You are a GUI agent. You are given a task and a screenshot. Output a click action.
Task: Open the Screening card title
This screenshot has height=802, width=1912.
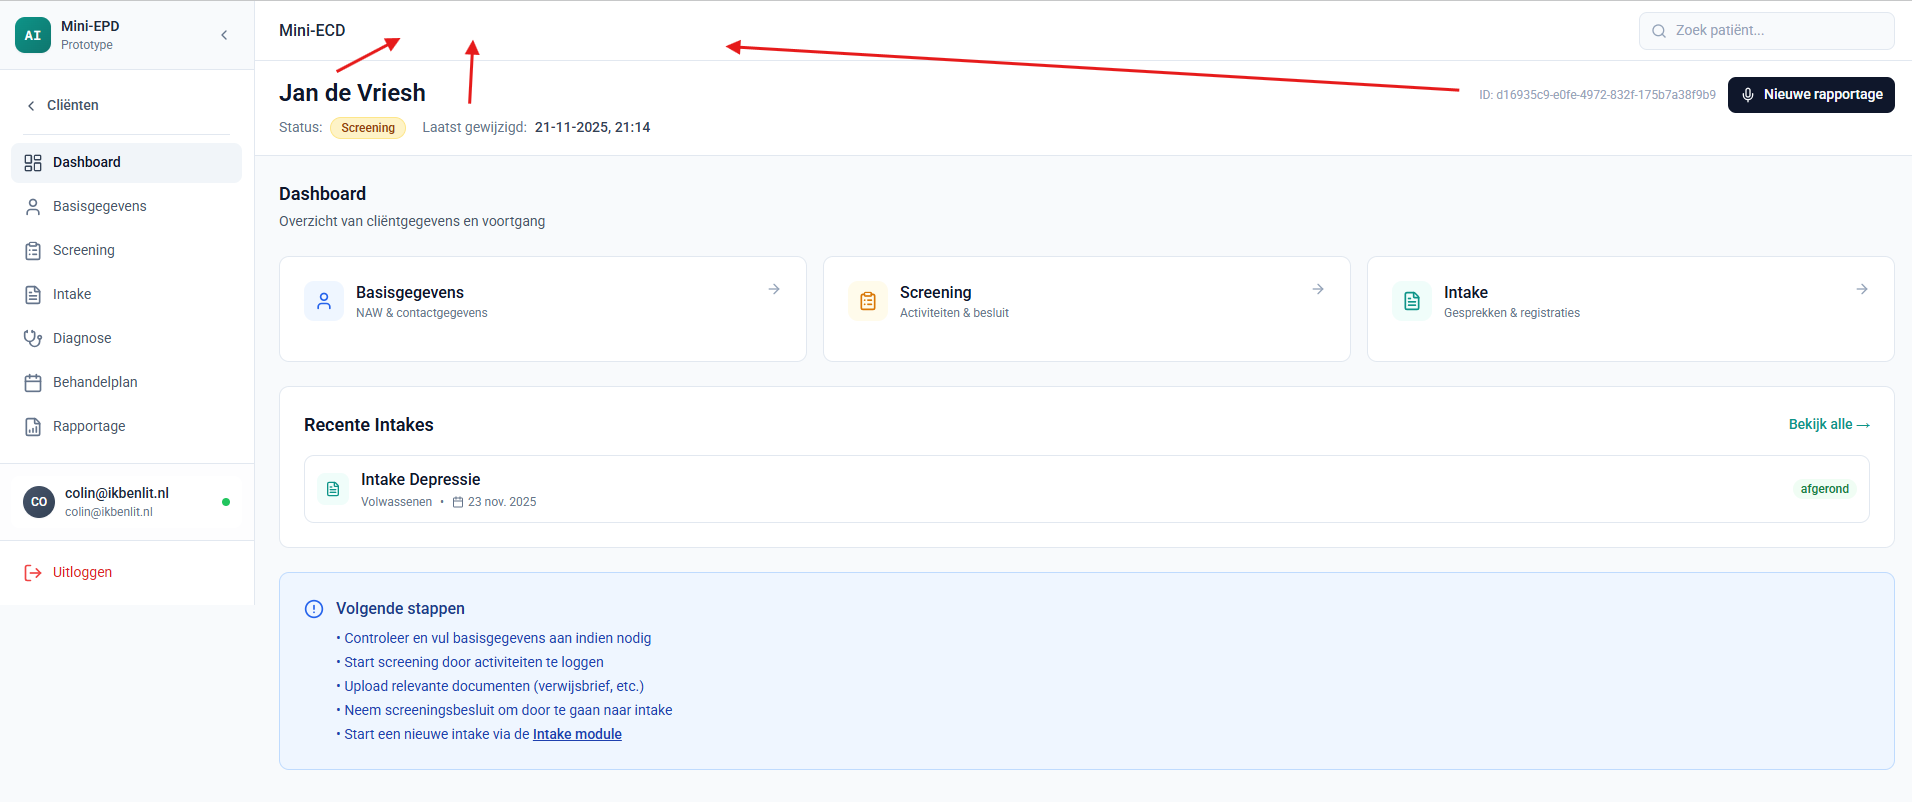click(x=936, y=293)
